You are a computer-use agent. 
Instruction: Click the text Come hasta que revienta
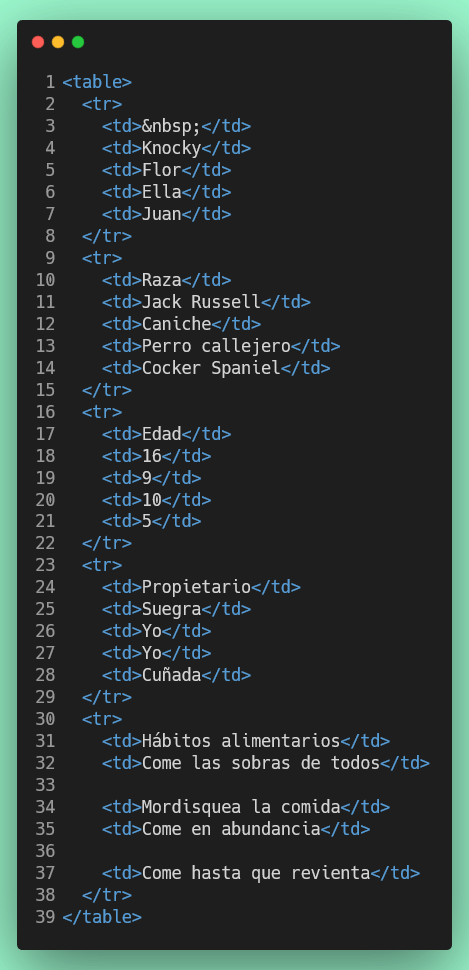tap(256, 873)
